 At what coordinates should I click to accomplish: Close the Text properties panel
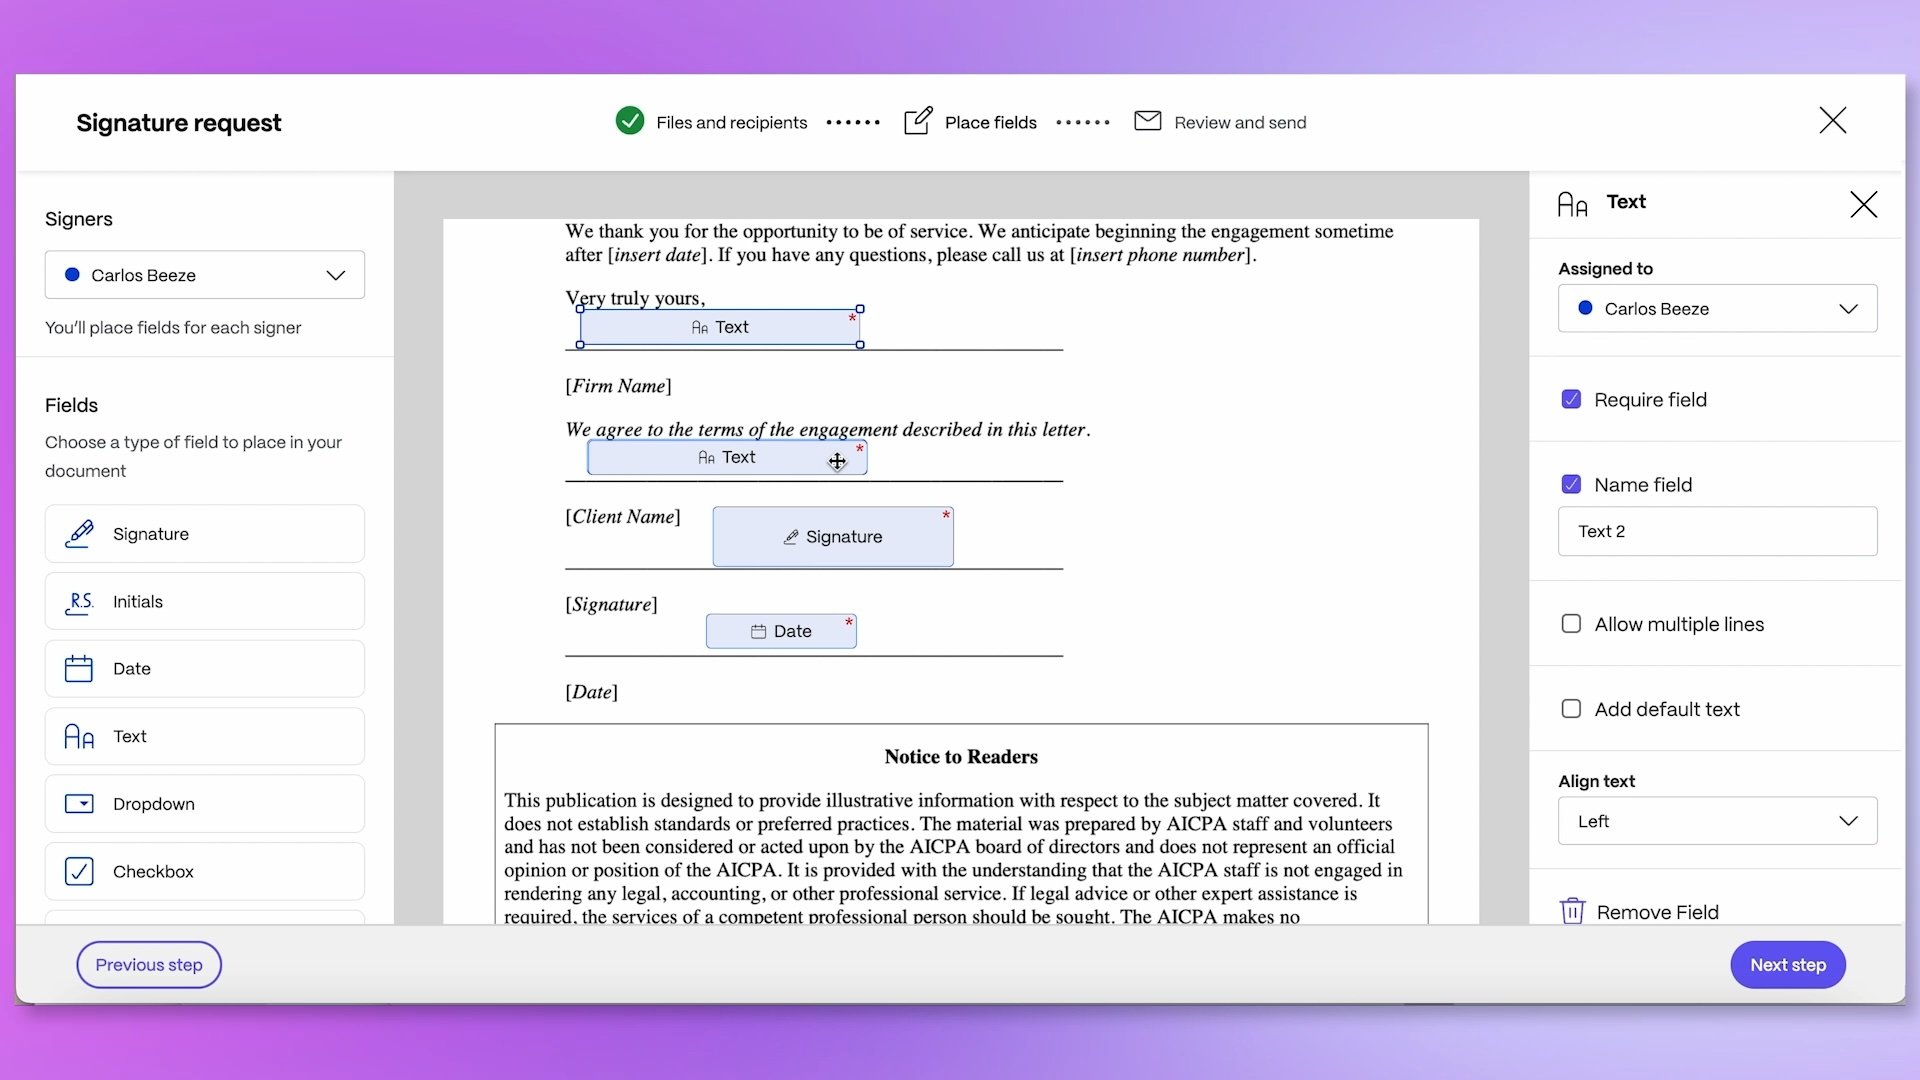pyautogui.click(x=1864, y=204)
